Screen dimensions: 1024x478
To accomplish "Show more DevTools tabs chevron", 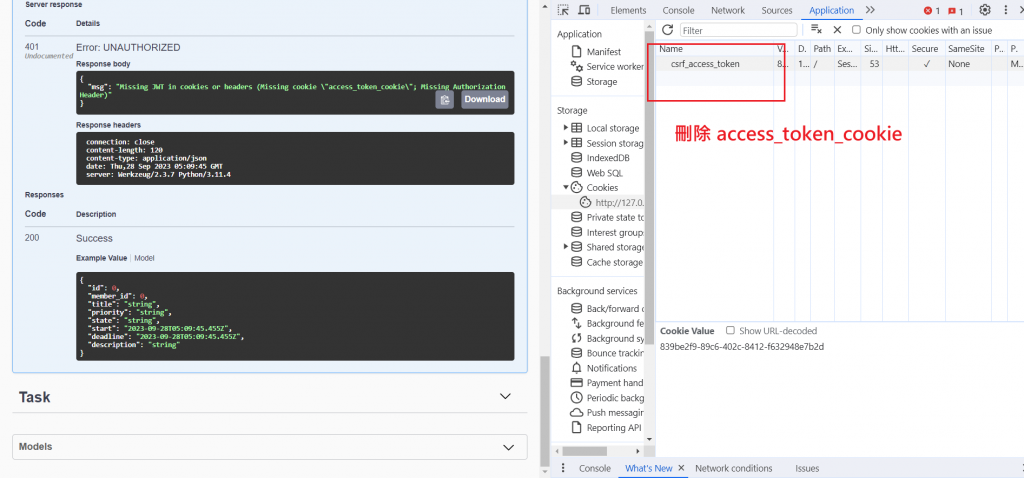I will click(x=870, y=10).
